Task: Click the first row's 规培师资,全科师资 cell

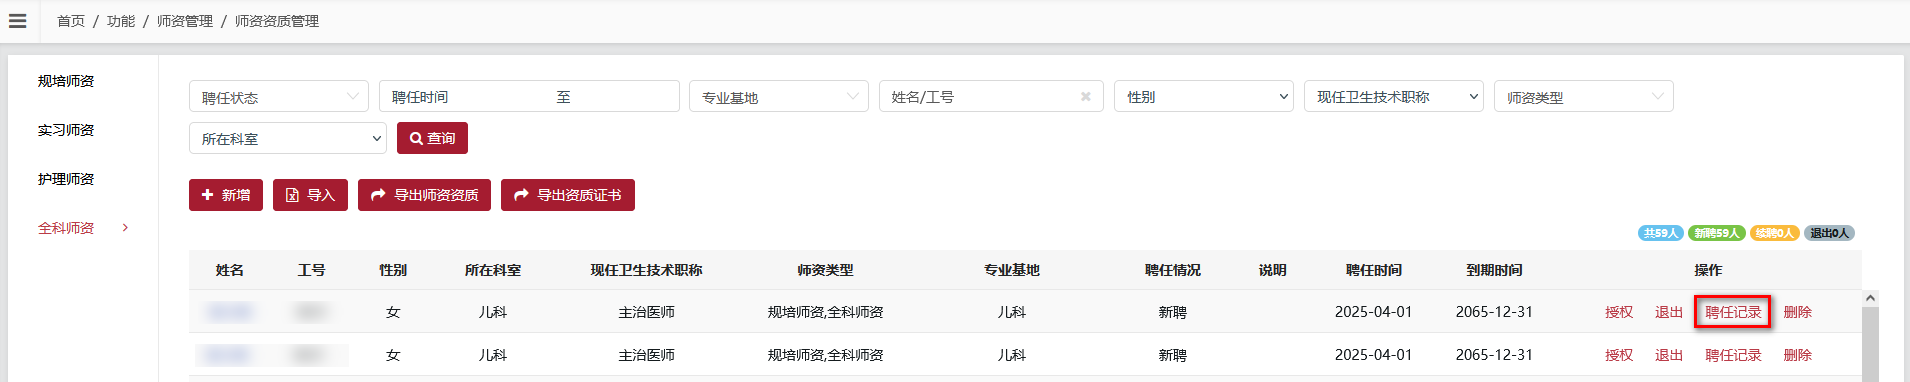Action: [825, 312]
